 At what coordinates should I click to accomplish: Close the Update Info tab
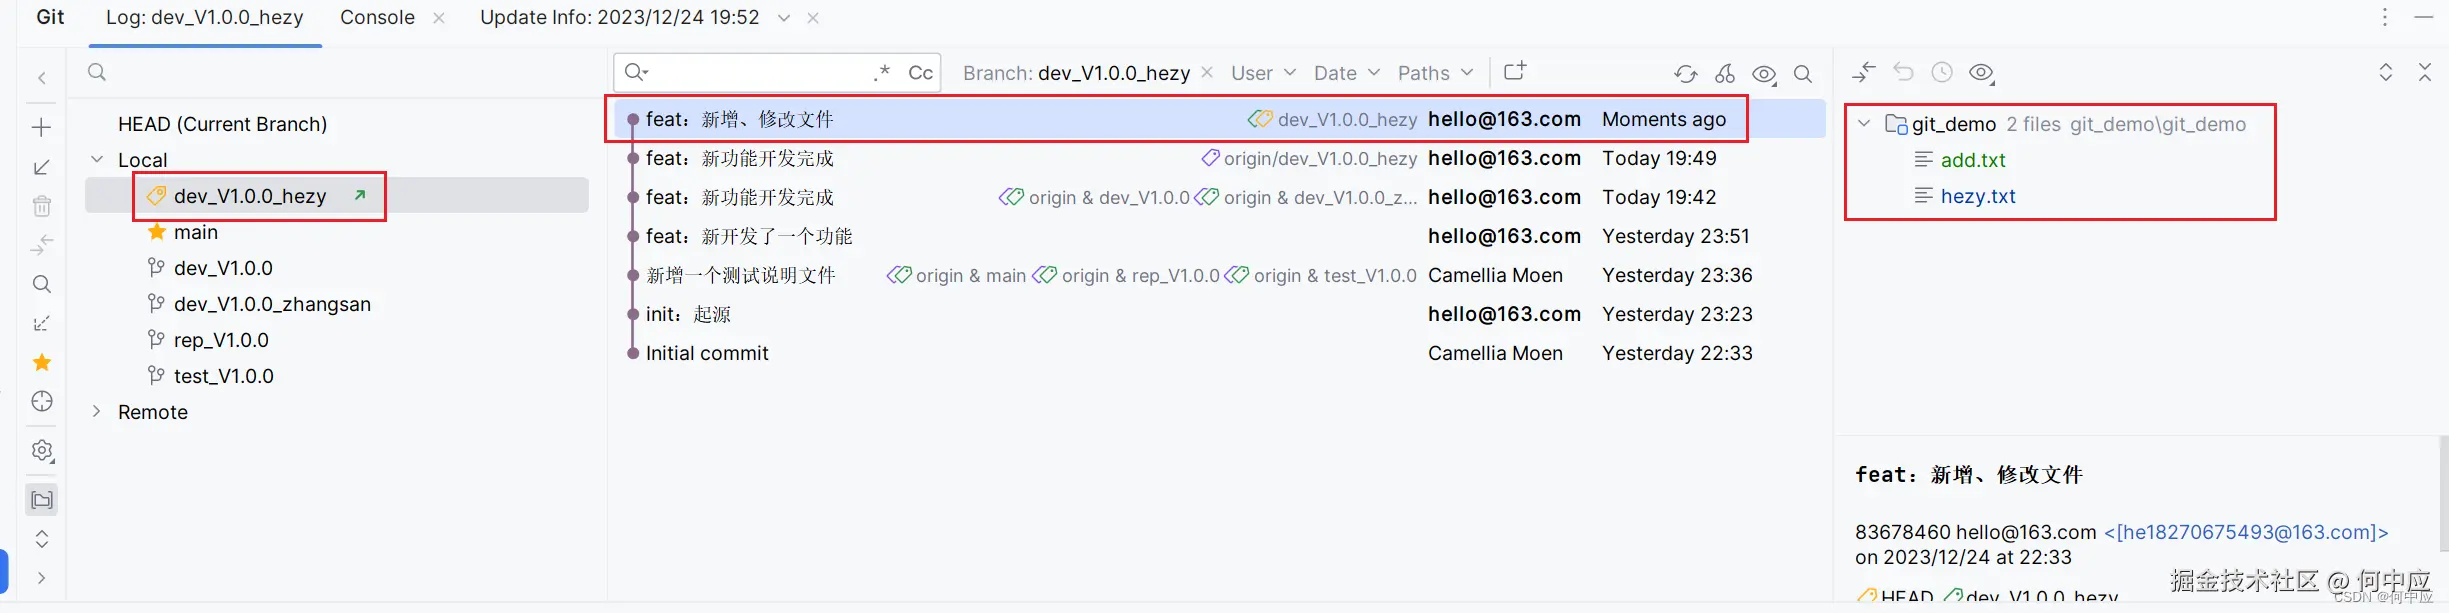click(x=813, y=18)
